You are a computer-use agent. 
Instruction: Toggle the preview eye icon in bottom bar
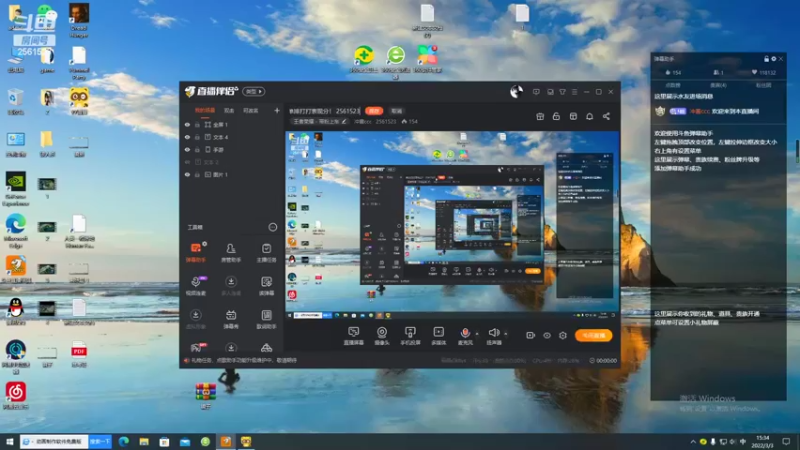(546, 335)
